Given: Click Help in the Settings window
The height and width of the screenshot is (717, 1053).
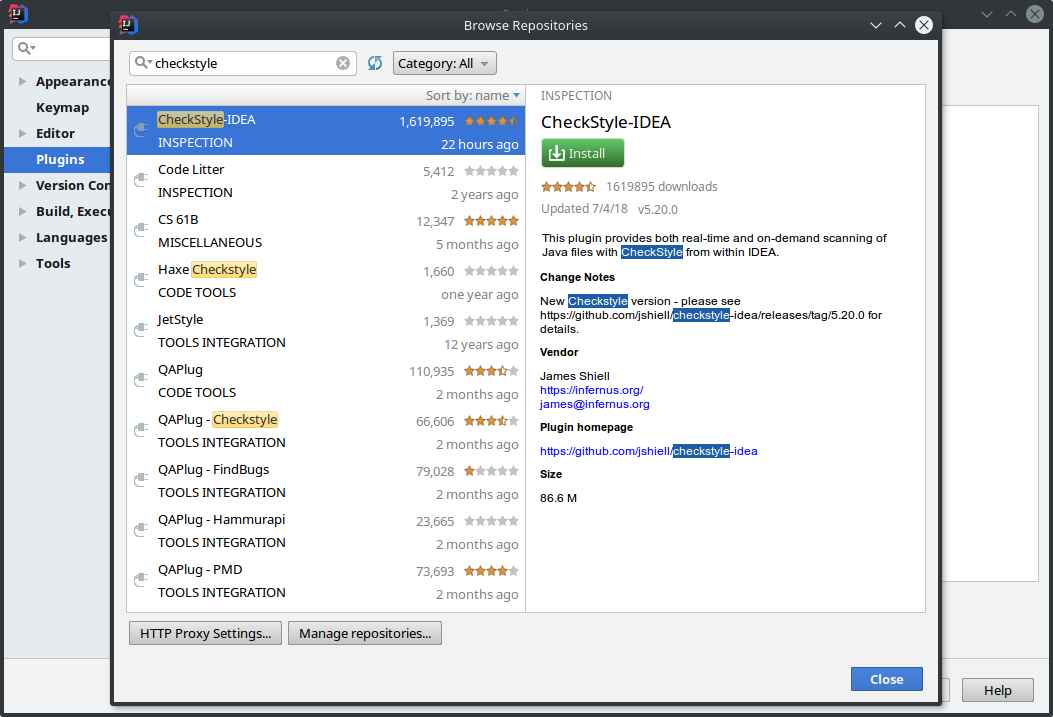Looking at the screenshot, I should click(x=997, y=690).
